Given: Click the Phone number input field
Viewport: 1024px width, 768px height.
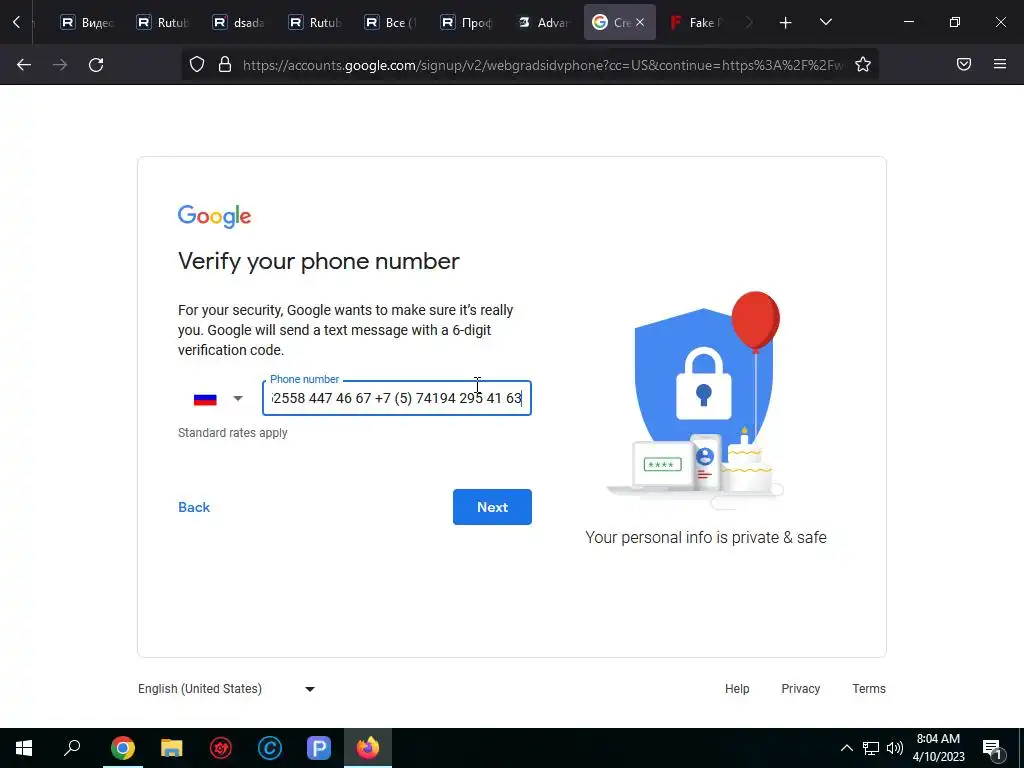Looking at the screenshot, I should (x=397, y=398).
